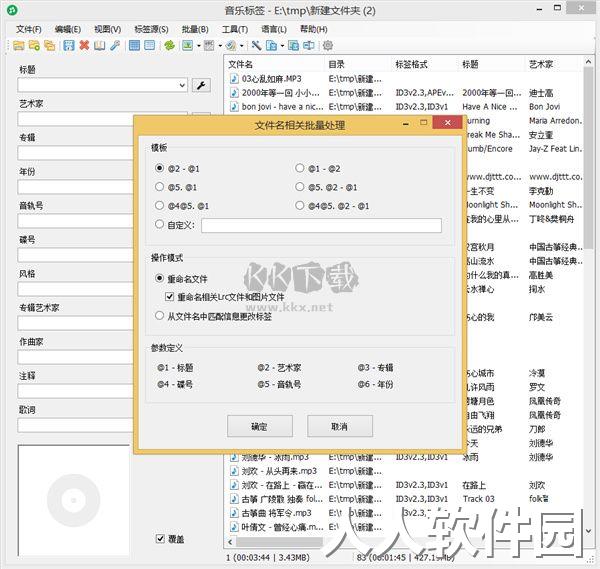Click the 自定义 template text field
The height and width of the screenshot is (569, 600).
click(321, 225)
